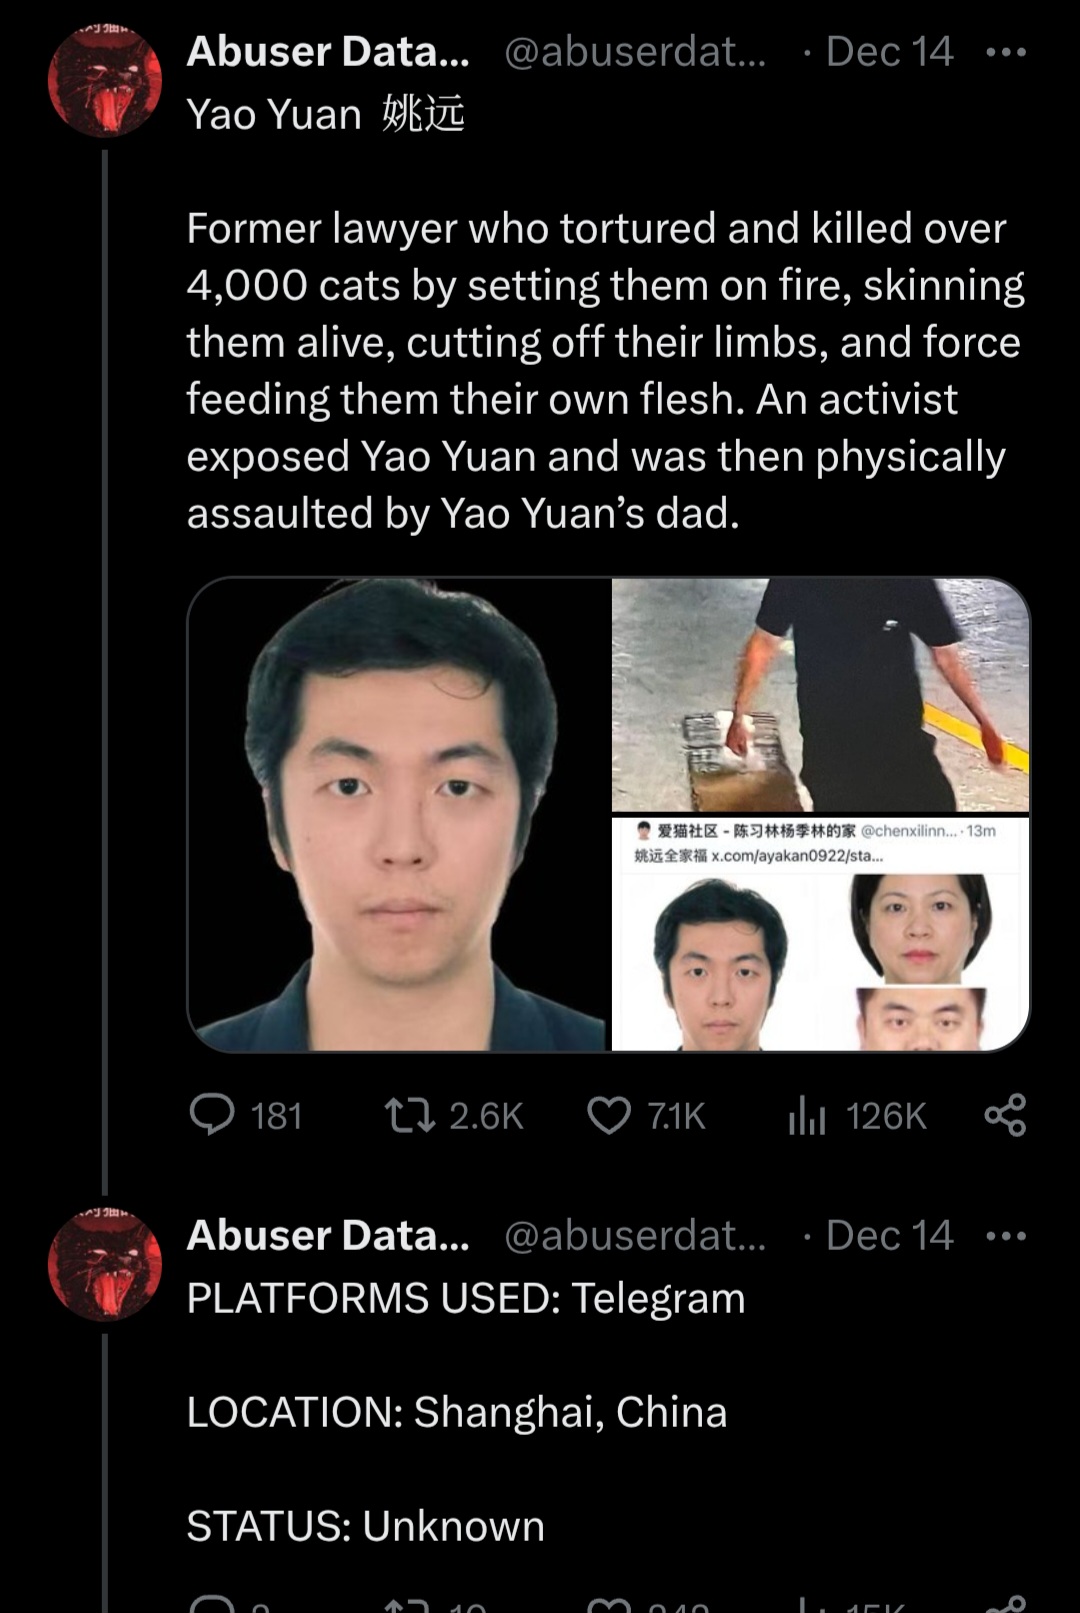Open the Dec 14 timestamp on second tweet
The image size is (1080, 1613).
click(x=889, y=1236)
